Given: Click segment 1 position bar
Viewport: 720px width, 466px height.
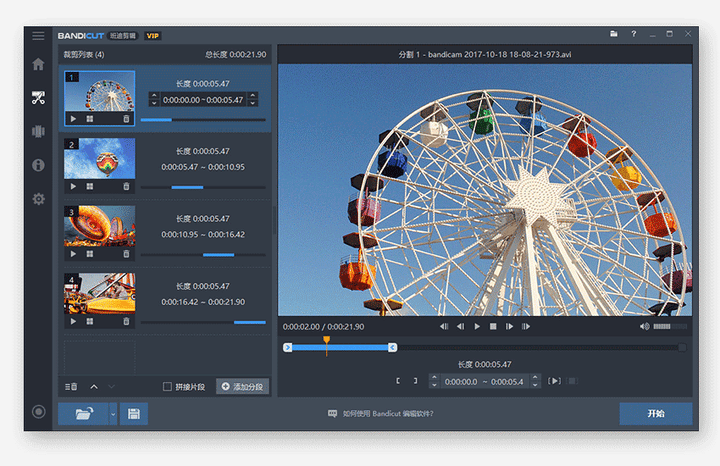Looking at the screenshot, I should 203,120.
